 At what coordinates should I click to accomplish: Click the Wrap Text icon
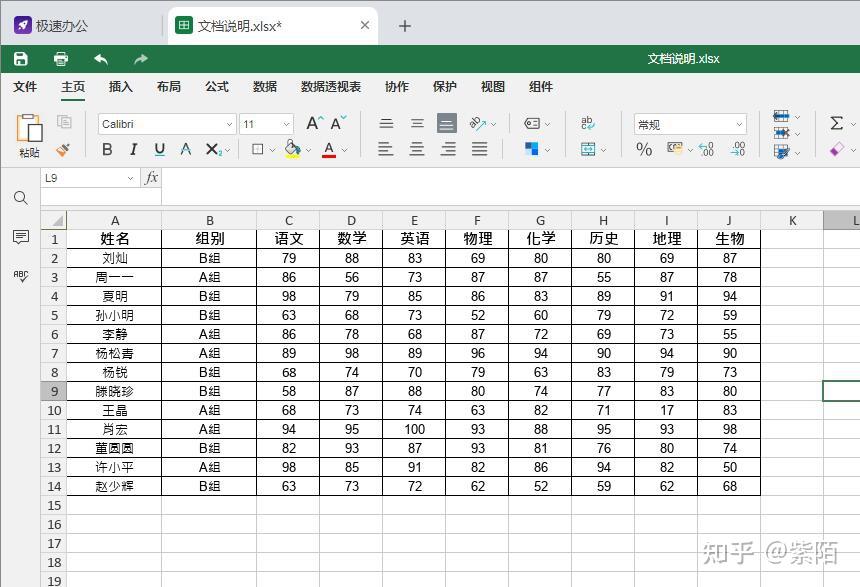tap(587, 123)
